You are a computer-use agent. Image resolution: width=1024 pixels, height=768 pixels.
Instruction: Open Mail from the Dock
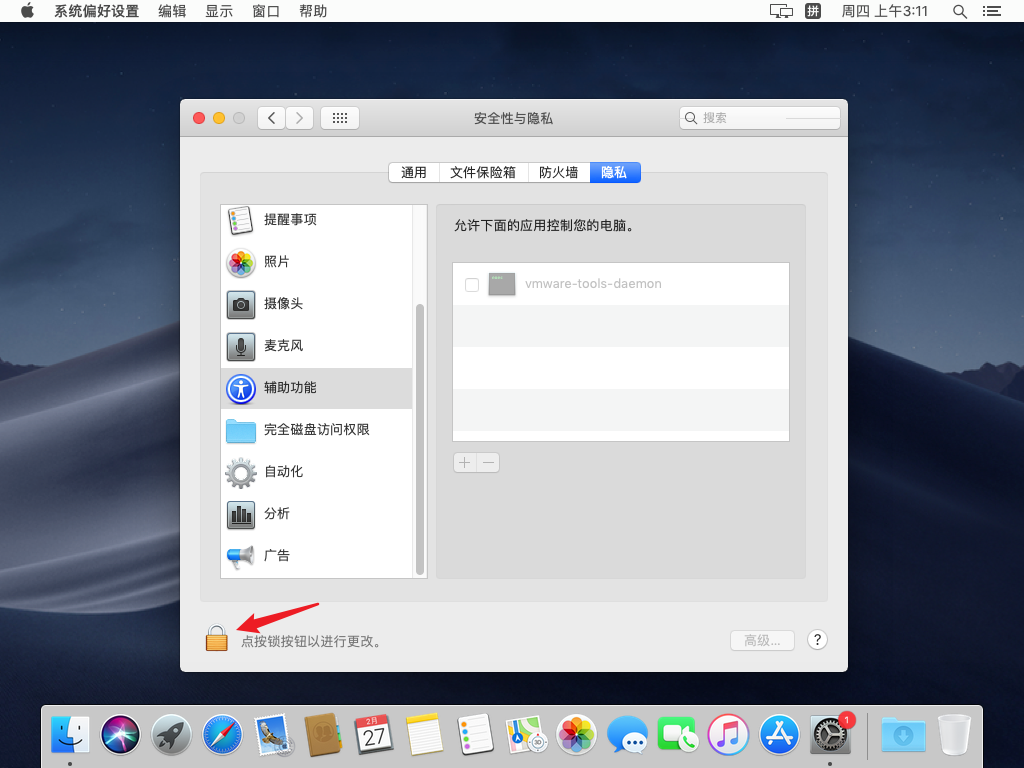[x=273, y=735]
